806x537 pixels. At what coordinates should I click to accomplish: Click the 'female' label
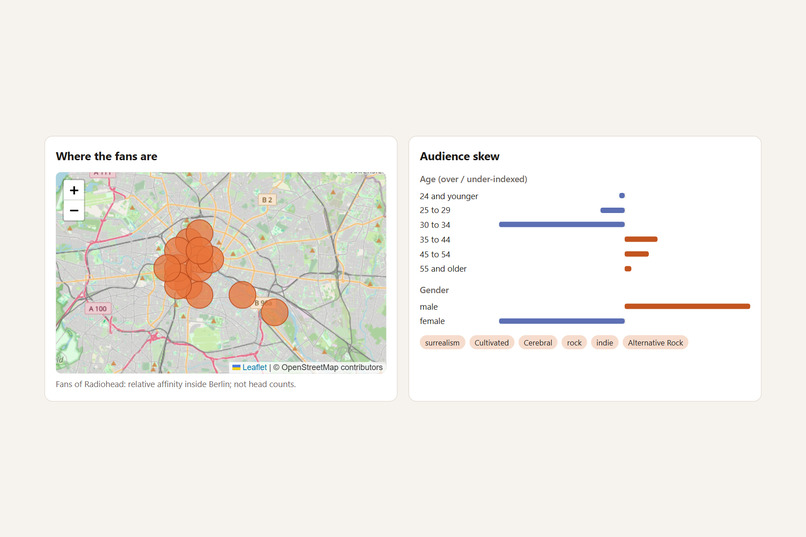(x=432, y=321)
